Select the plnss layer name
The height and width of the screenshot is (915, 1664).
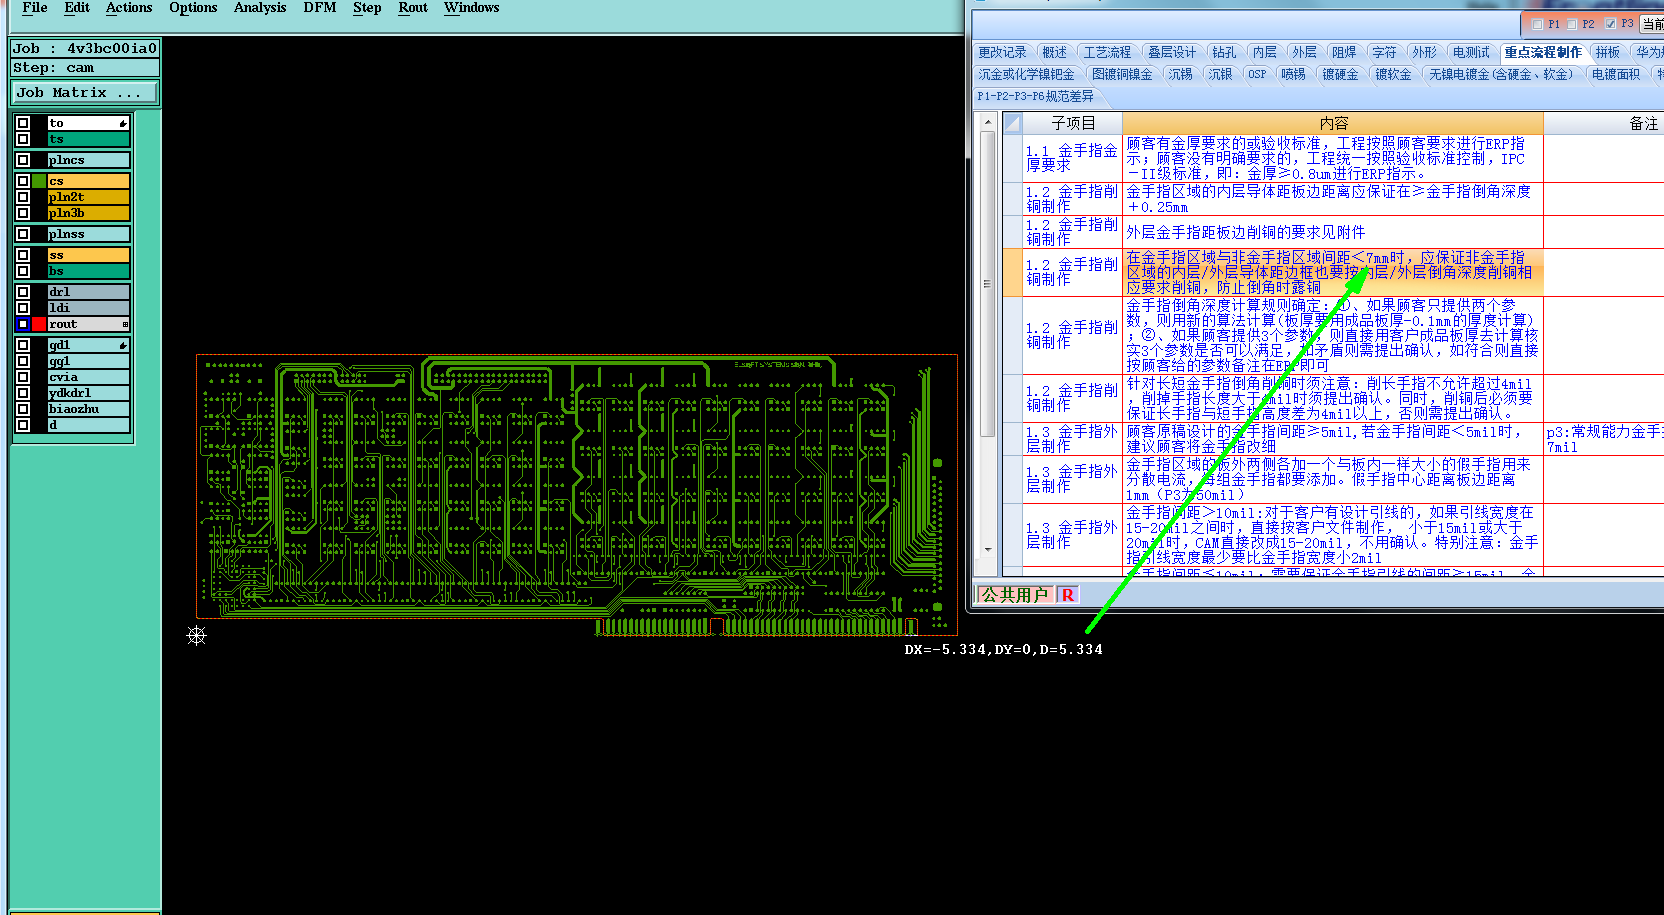pyautogui.click(x=88, y=234)
